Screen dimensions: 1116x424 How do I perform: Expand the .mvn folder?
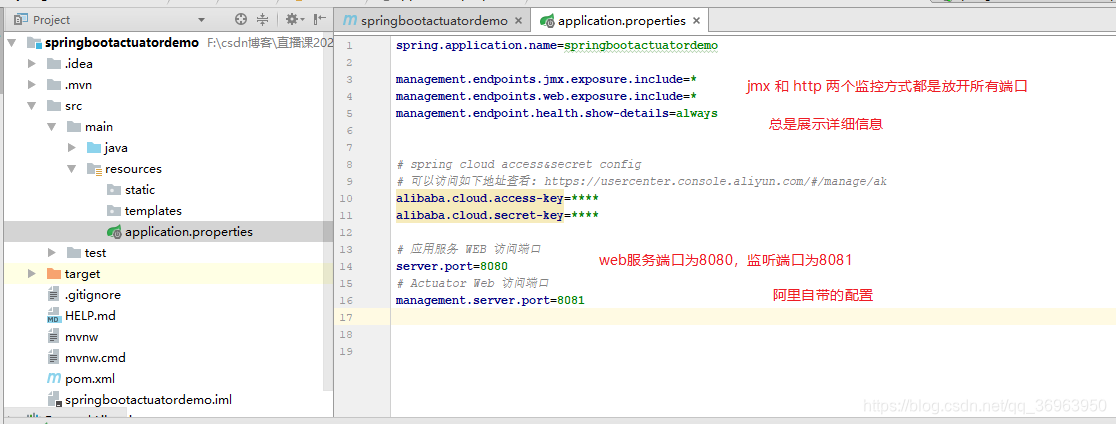pos(31,85)
